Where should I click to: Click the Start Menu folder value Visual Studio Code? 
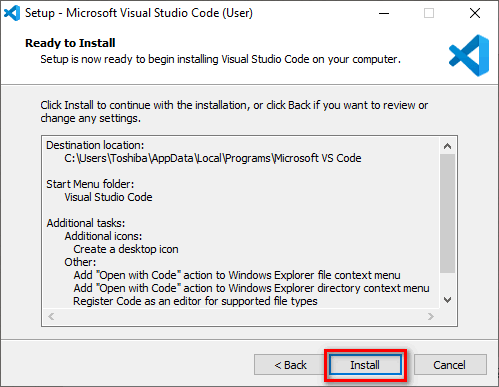tap(108, 197)
